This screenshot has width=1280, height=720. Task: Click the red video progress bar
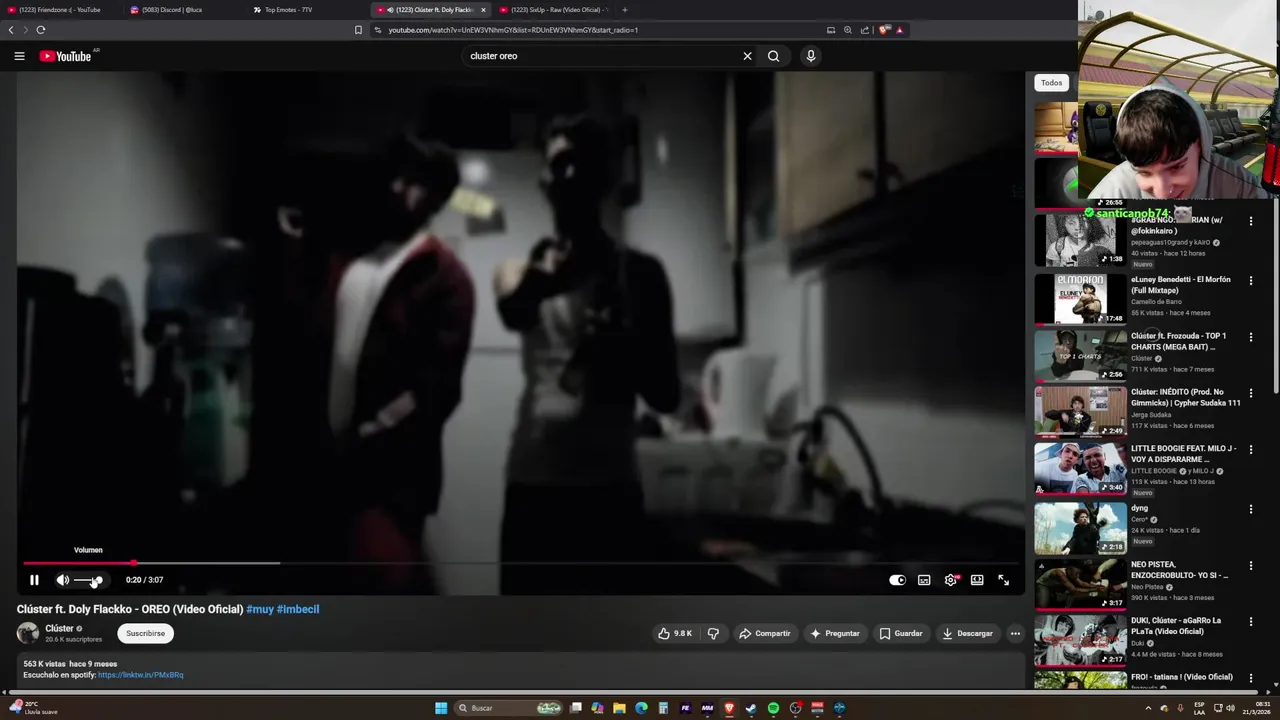coord(78,563)
